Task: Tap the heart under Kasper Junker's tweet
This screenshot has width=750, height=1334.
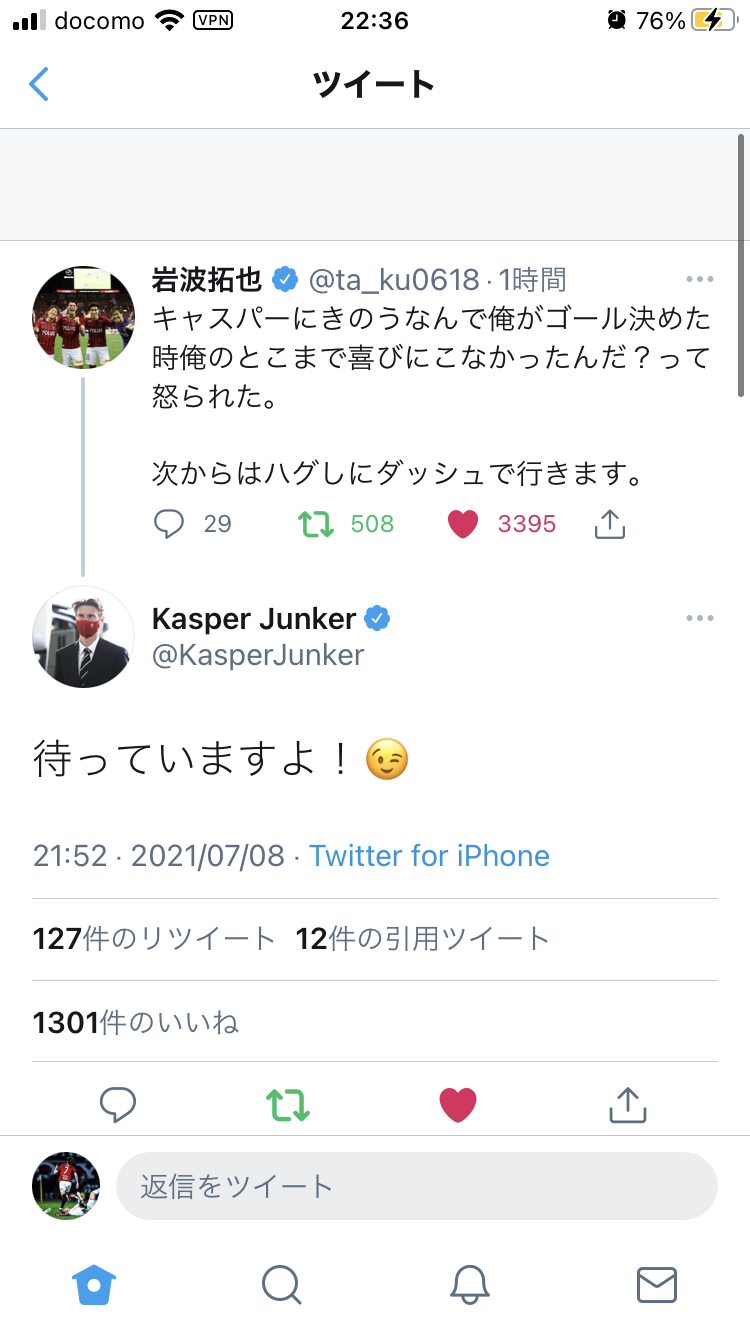Action: (x=458, y=1104)
